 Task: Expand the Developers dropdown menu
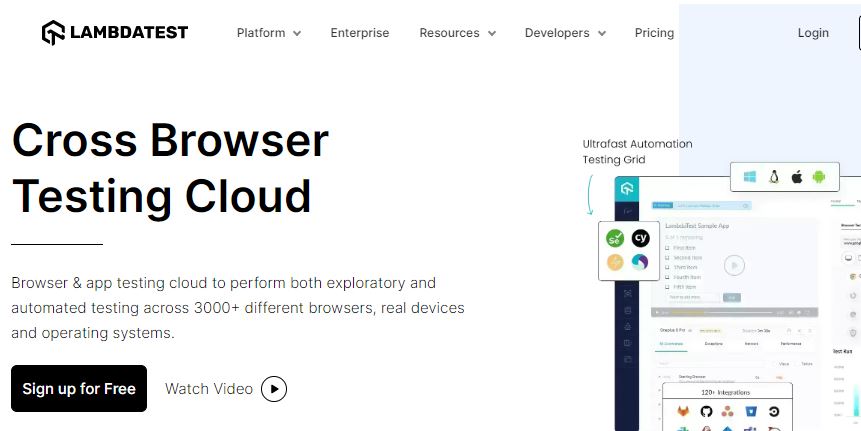click(x=565, y=33)
